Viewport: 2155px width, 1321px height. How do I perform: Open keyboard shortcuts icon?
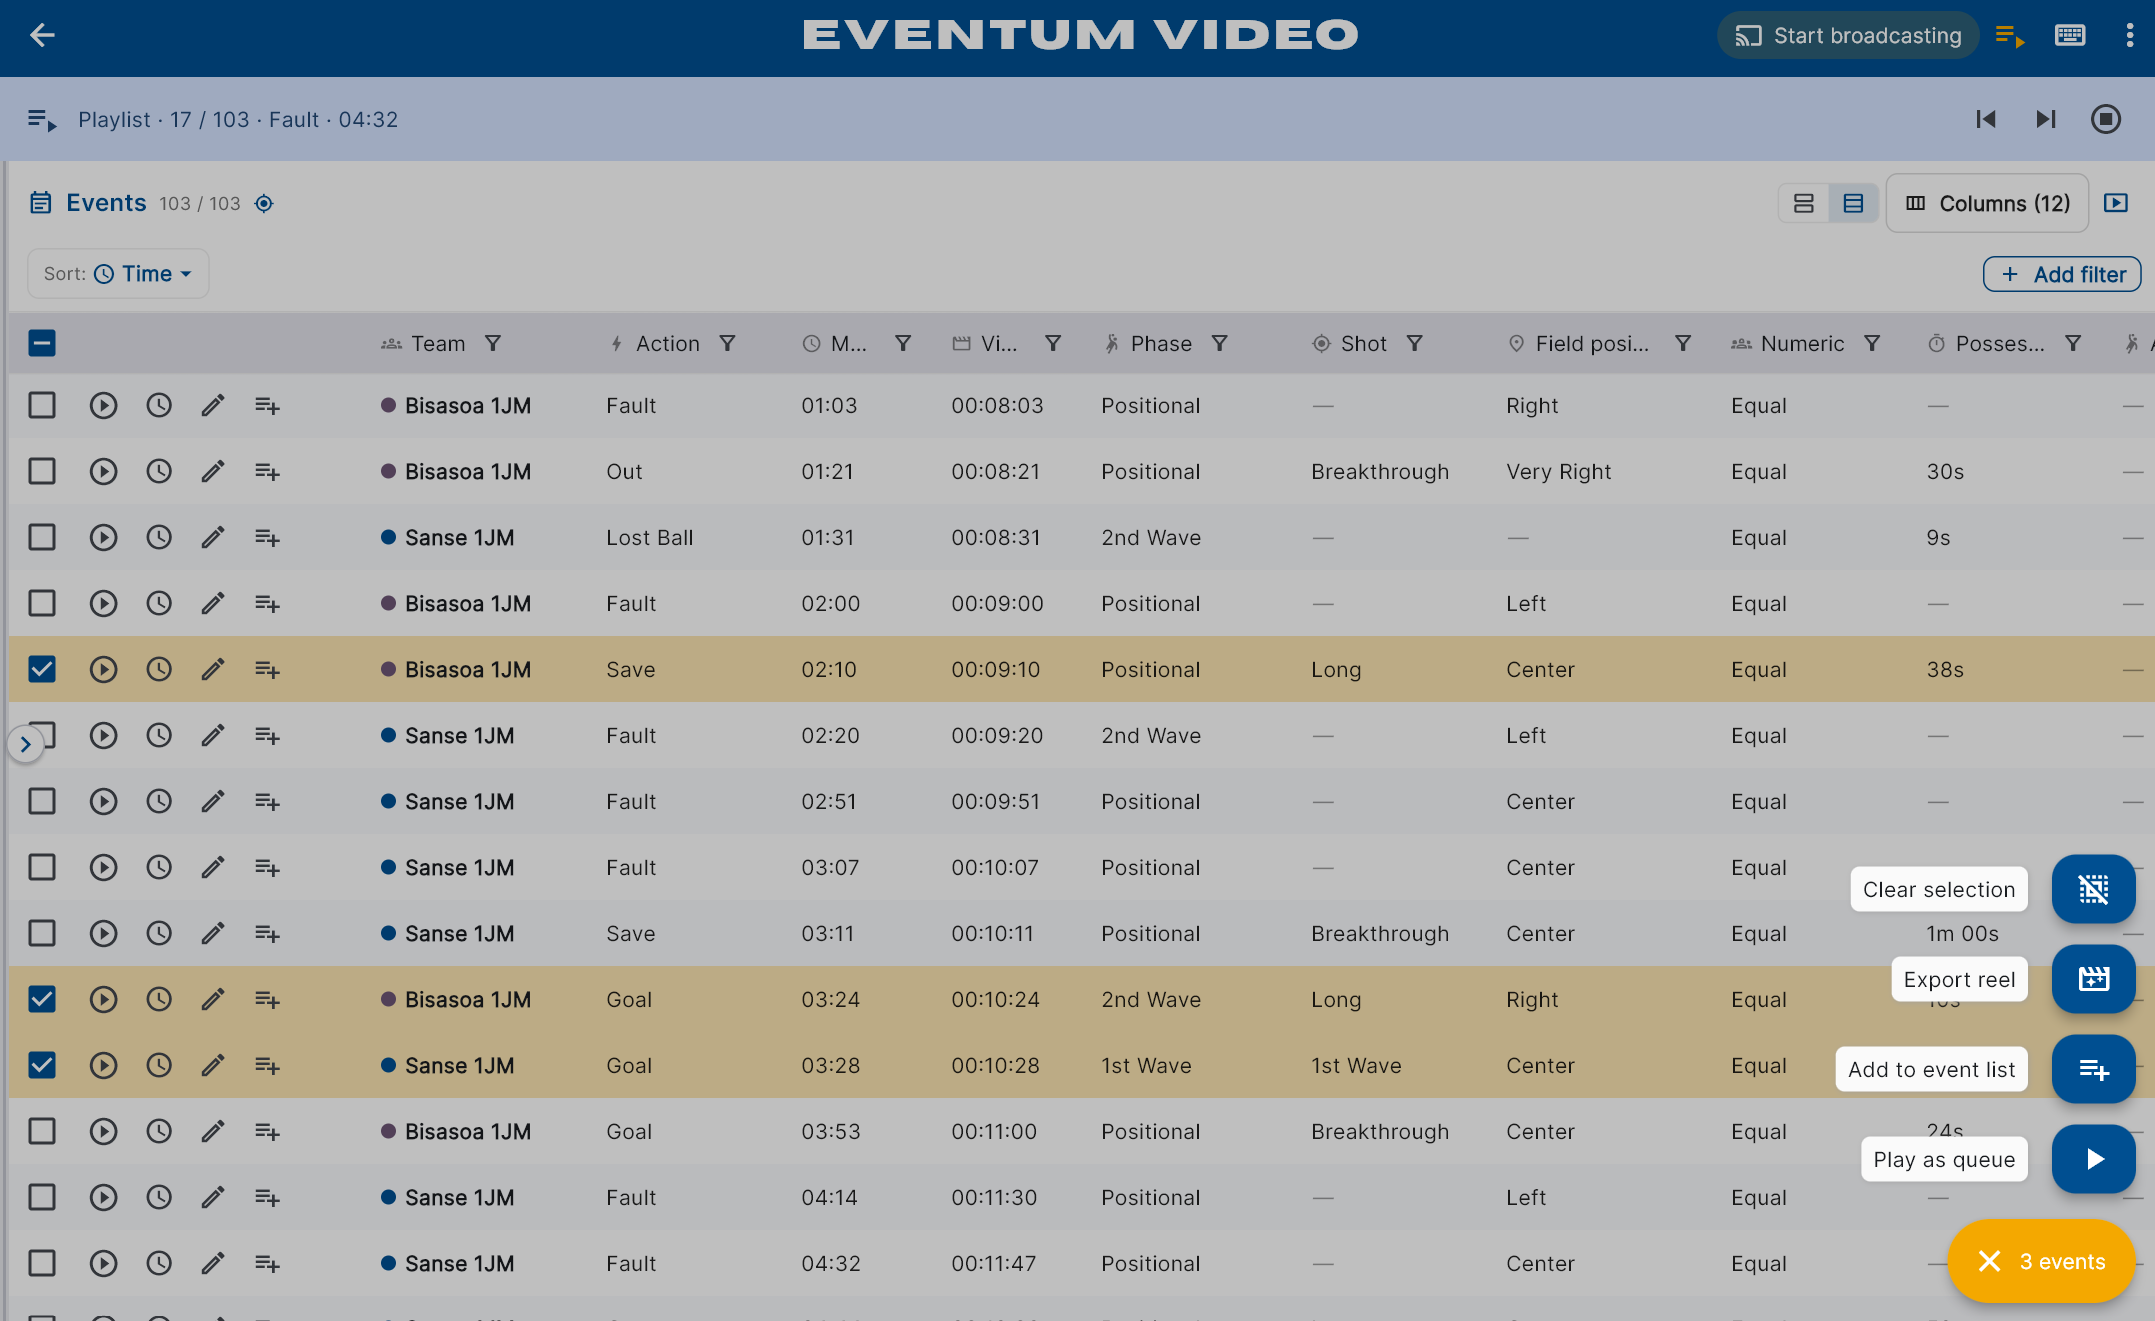click(2070, 36)
